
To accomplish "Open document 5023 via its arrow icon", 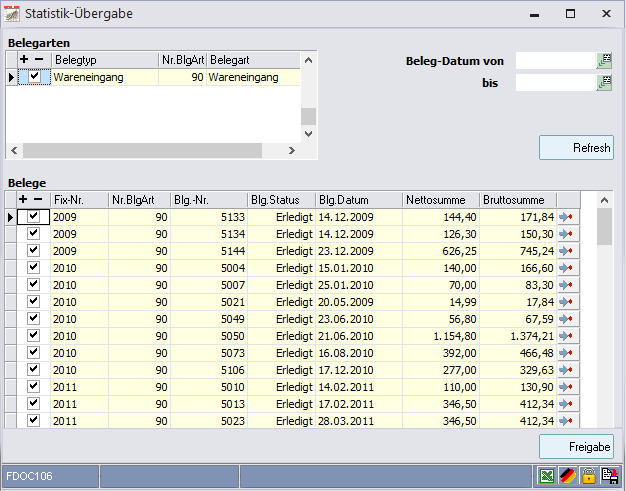I will click(x=567, y=421).
